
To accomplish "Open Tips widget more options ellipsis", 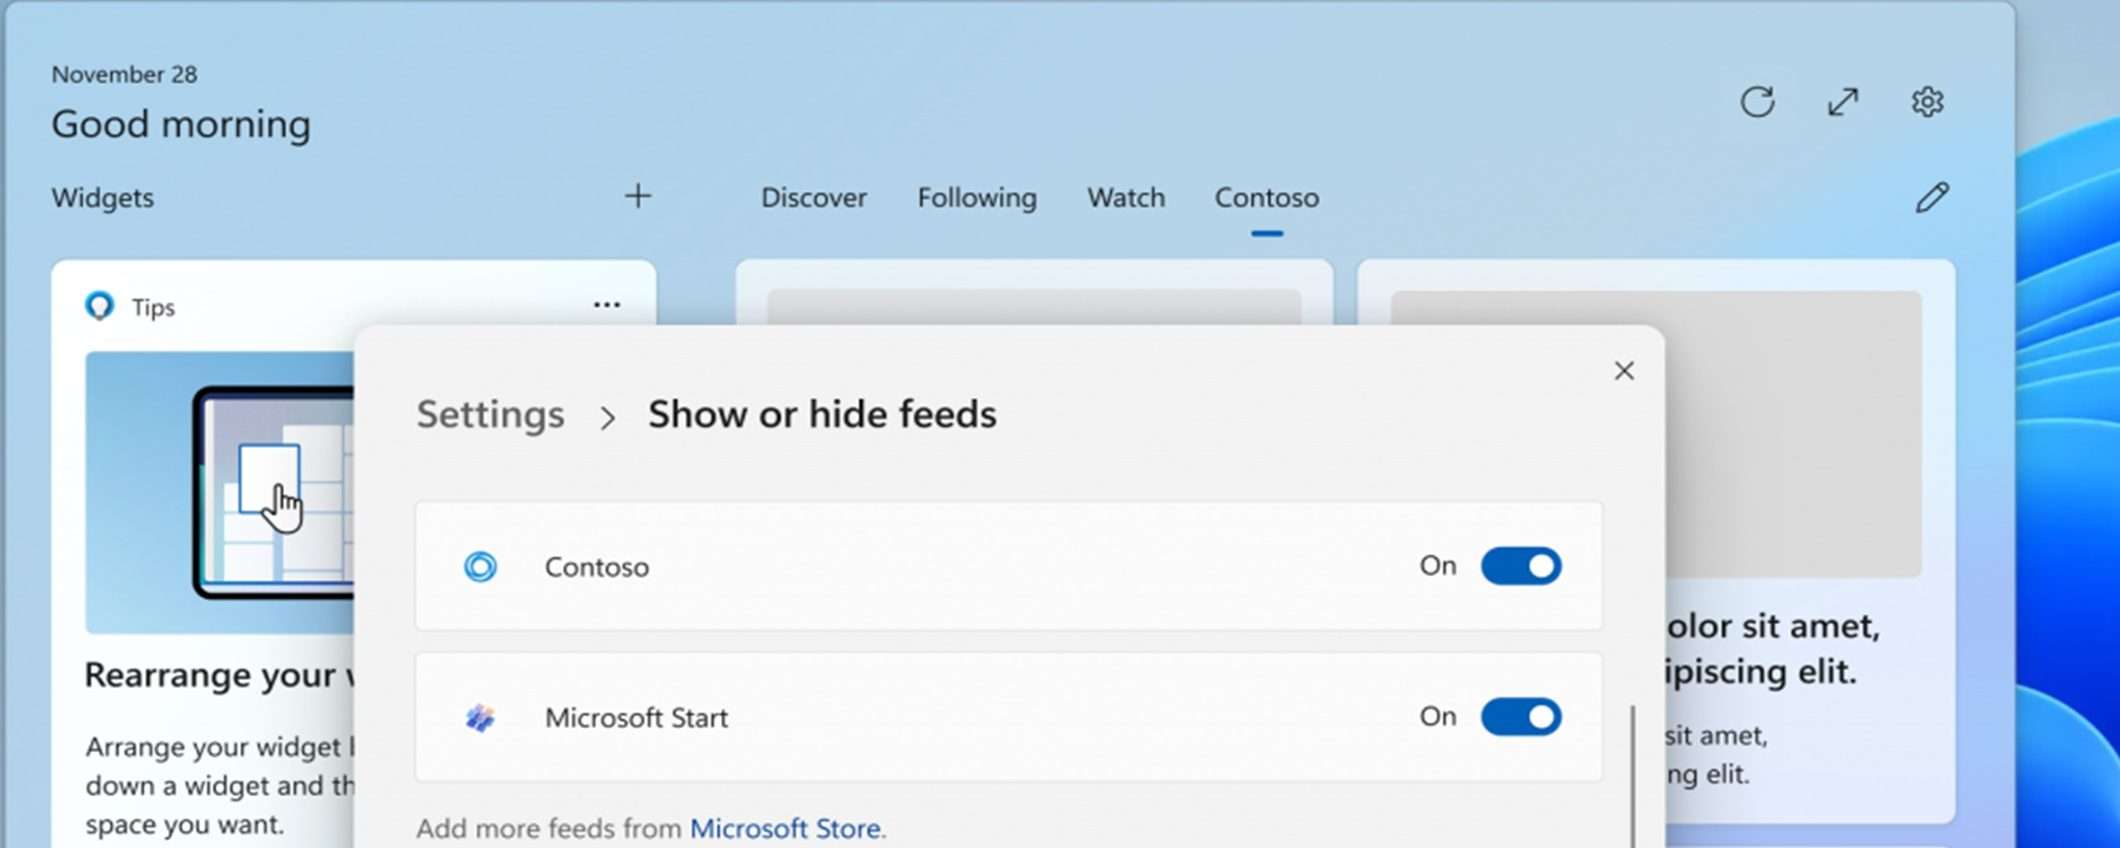I will [x=607, y=305].
